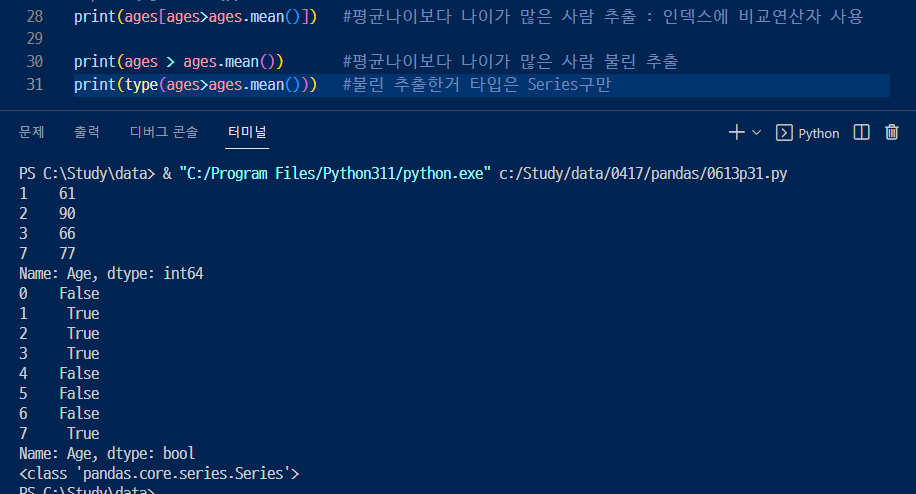Click terminal output row '1 61'
The image size is (916, 494).
47,193
